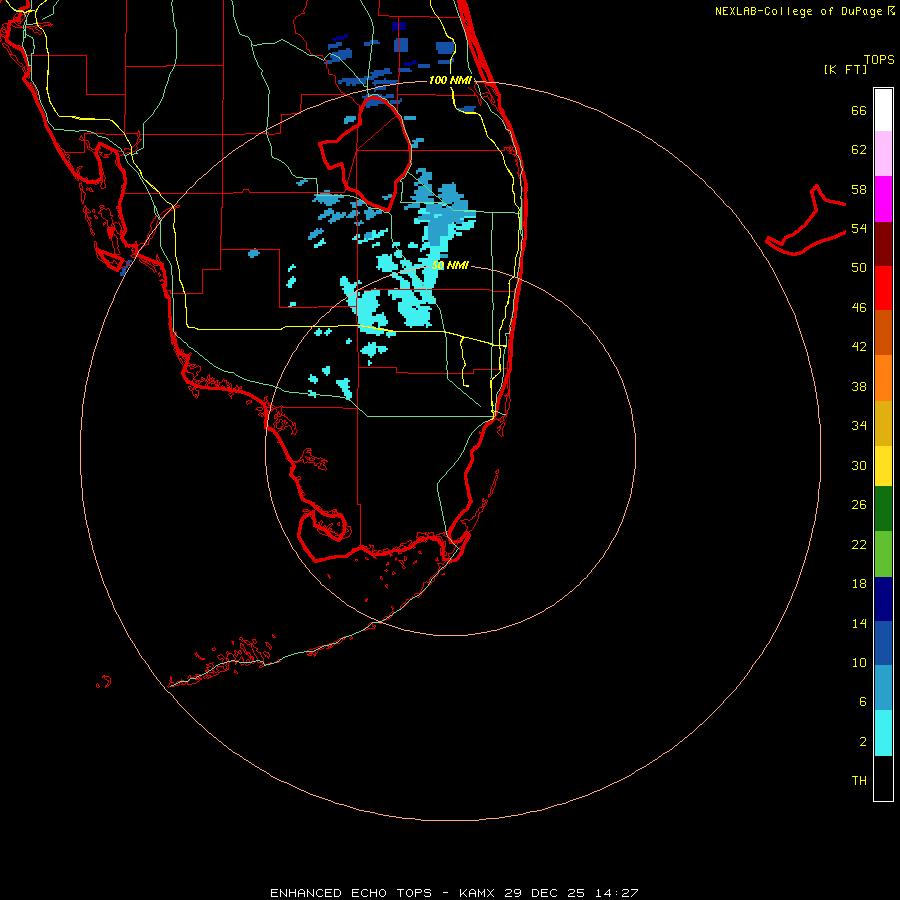Click the island outline east of Florida

click(x=806, y=220)
